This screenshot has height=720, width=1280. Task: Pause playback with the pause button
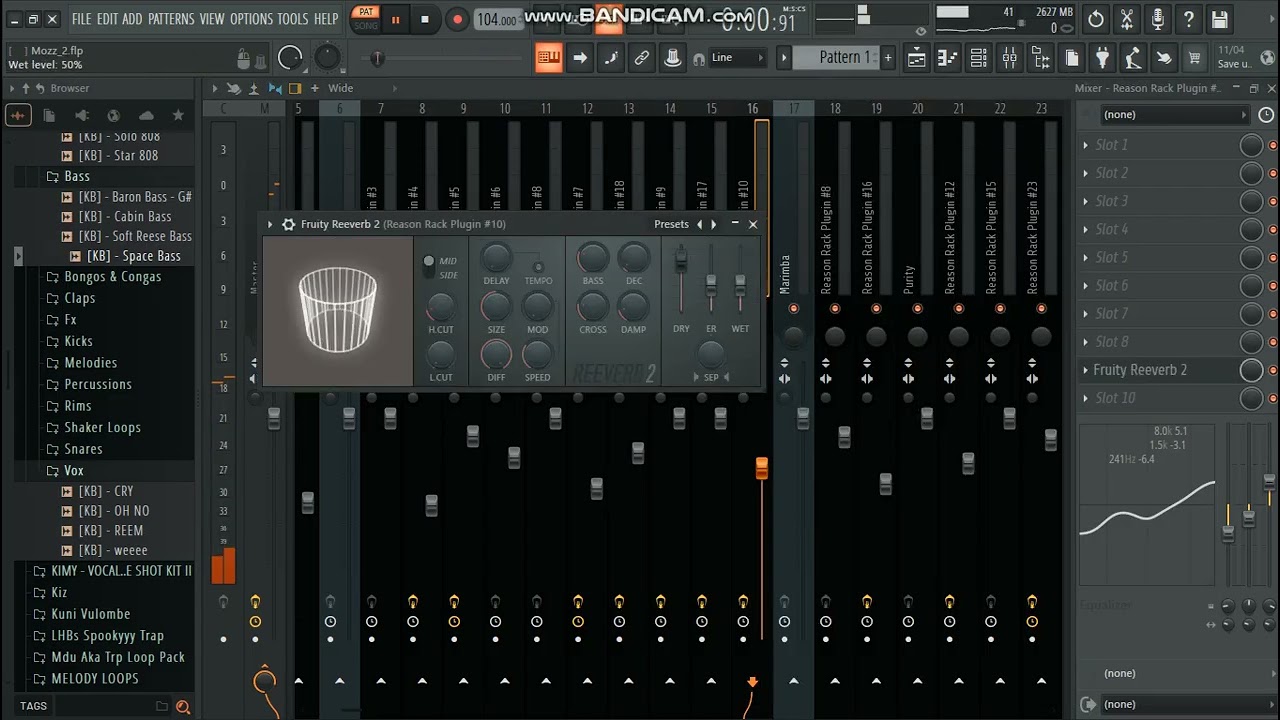point(395,19)
